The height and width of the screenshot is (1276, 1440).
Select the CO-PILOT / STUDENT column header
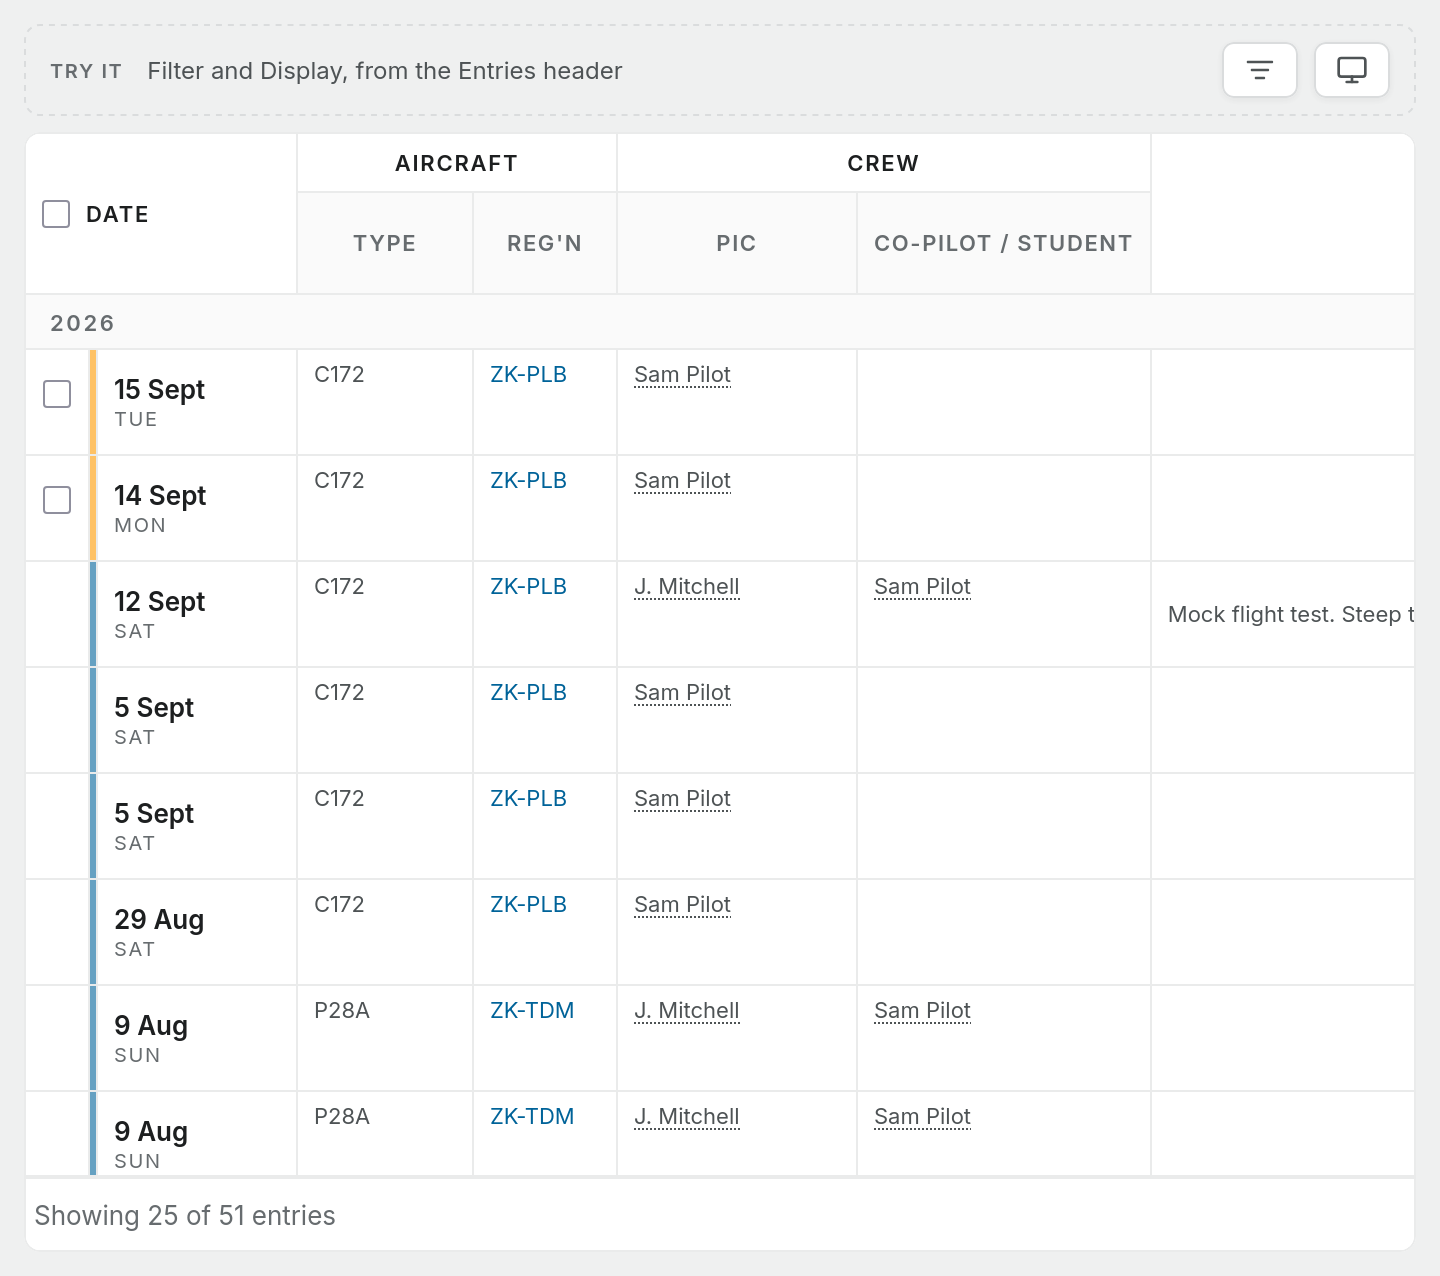pos(1004,243)
